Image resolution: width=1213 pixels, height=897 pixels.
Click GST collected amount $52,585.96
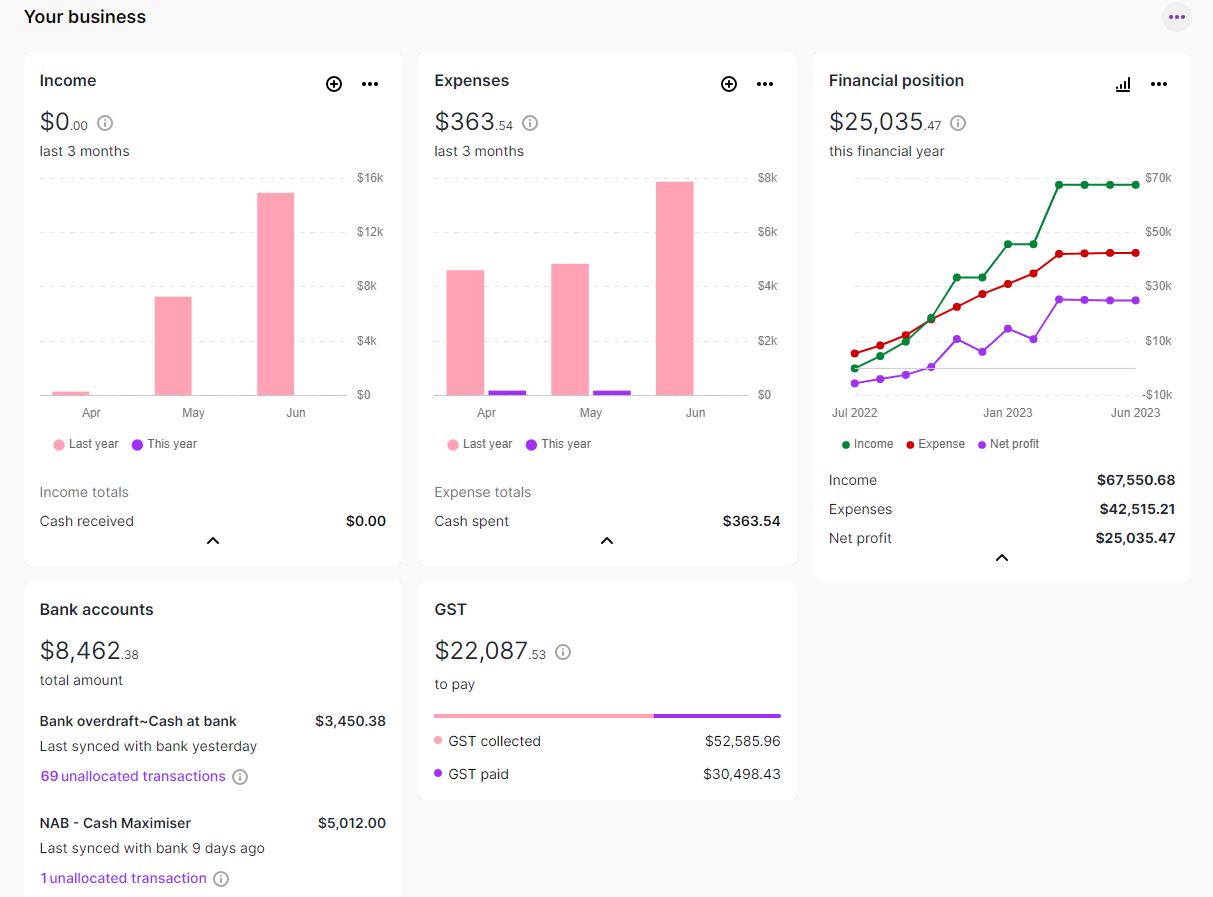click(742, 741)
